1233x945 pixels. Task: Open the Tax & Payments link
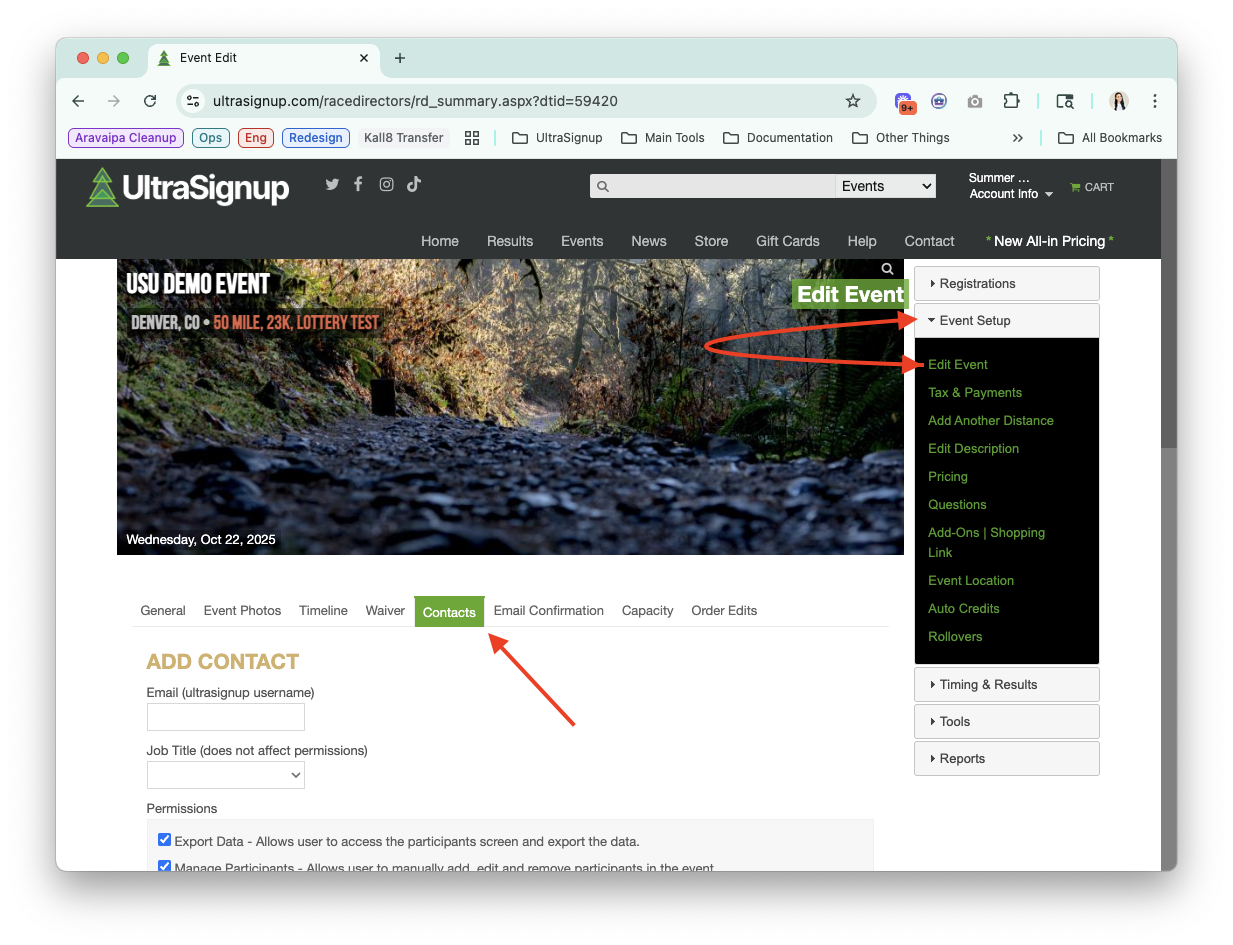tap(975, 393)
